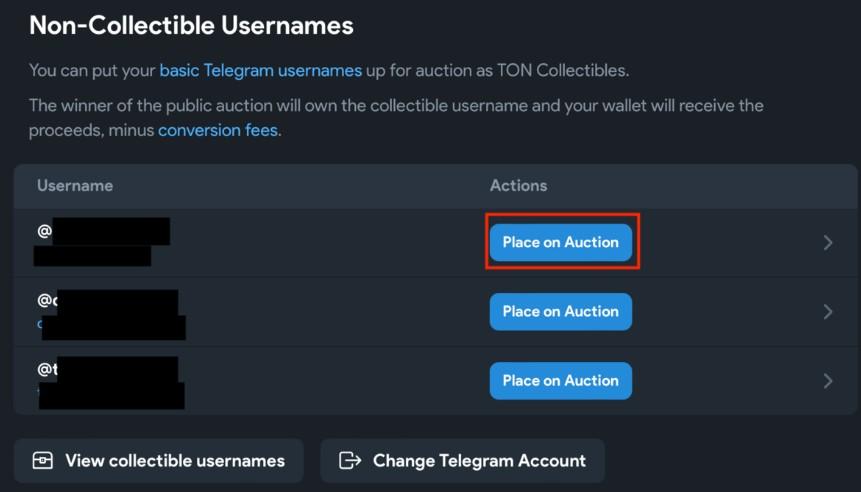Open View collectible usernames

[x=159, y=460]
